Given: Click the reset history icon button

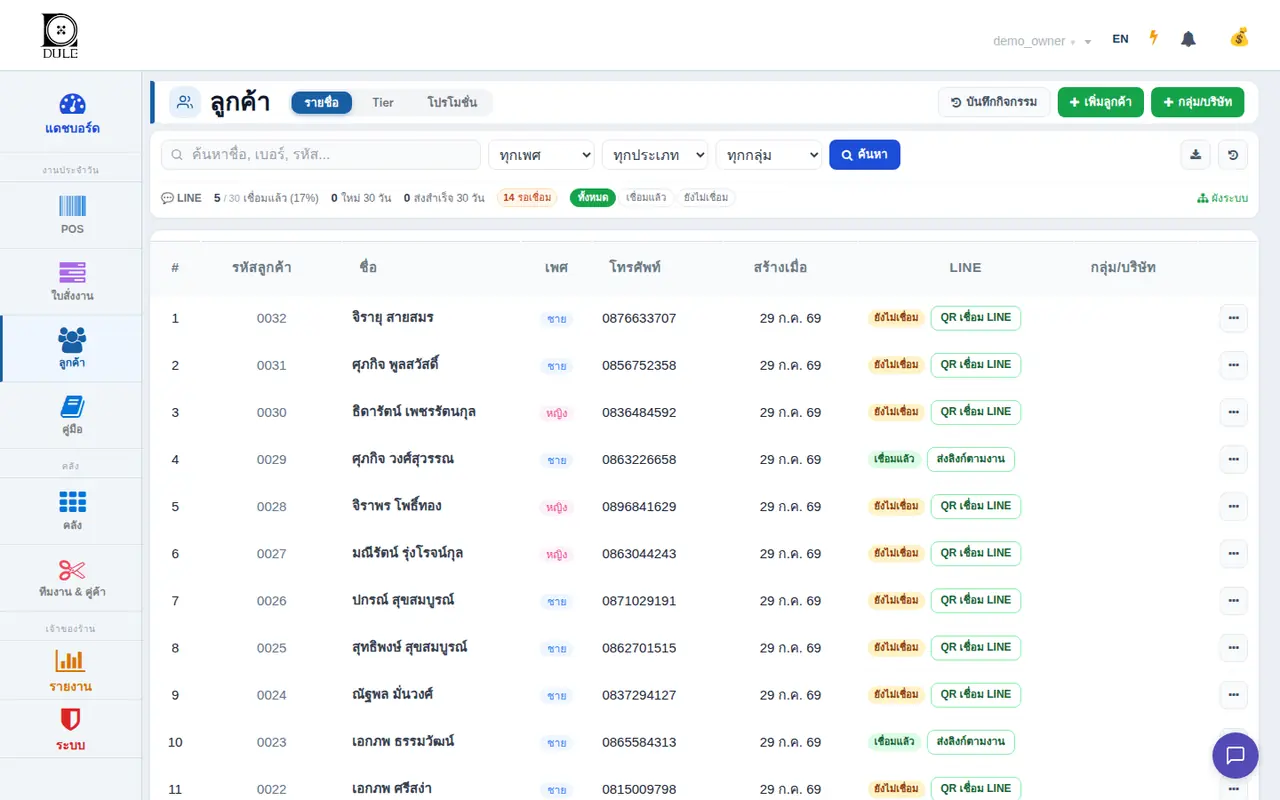Looking at the screenshot, I should (x=1233, y=155).
